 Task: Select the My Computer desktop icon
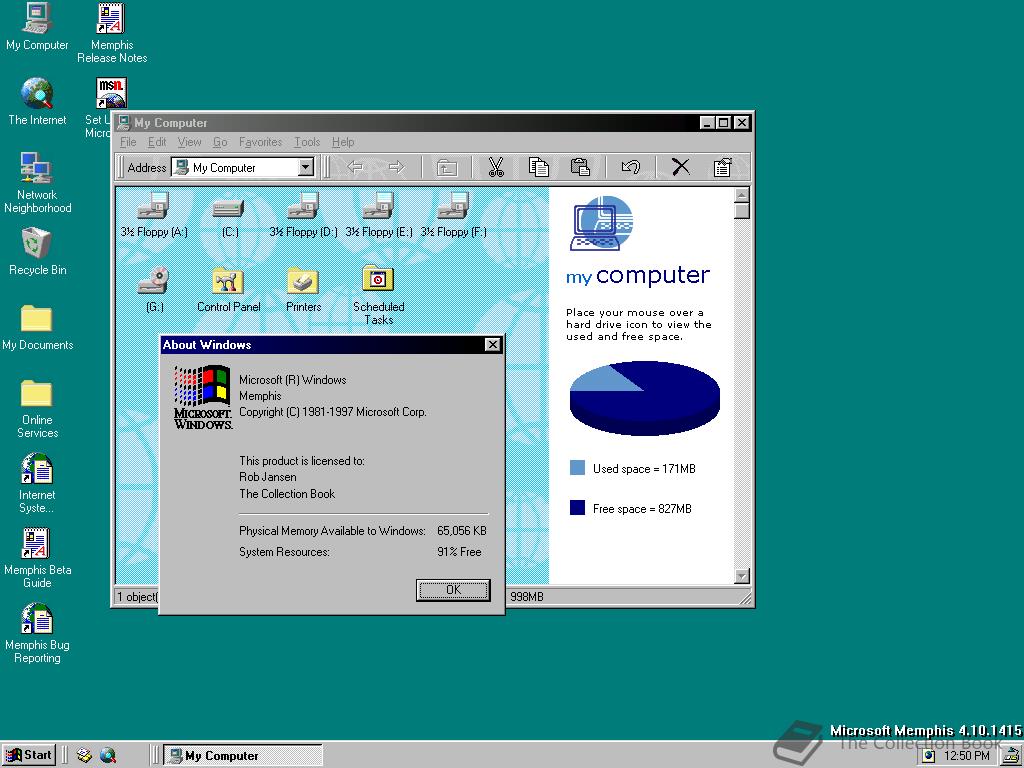pos(37,27)
